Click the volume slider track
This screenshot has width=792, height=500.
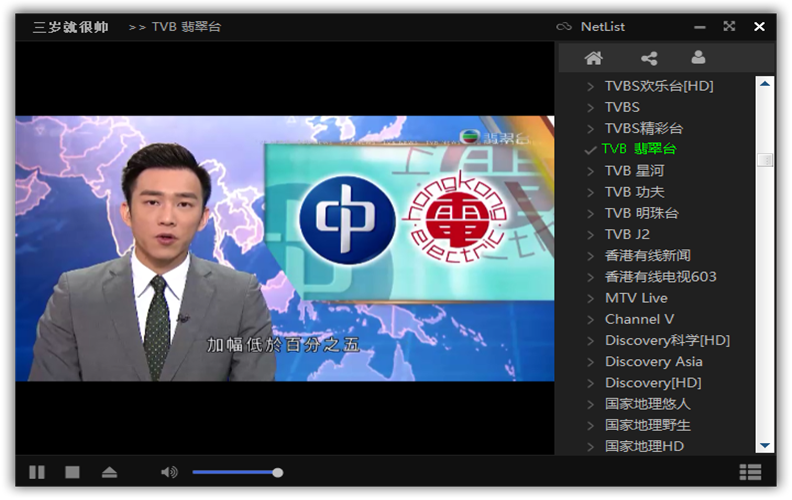tap(235, 472)
